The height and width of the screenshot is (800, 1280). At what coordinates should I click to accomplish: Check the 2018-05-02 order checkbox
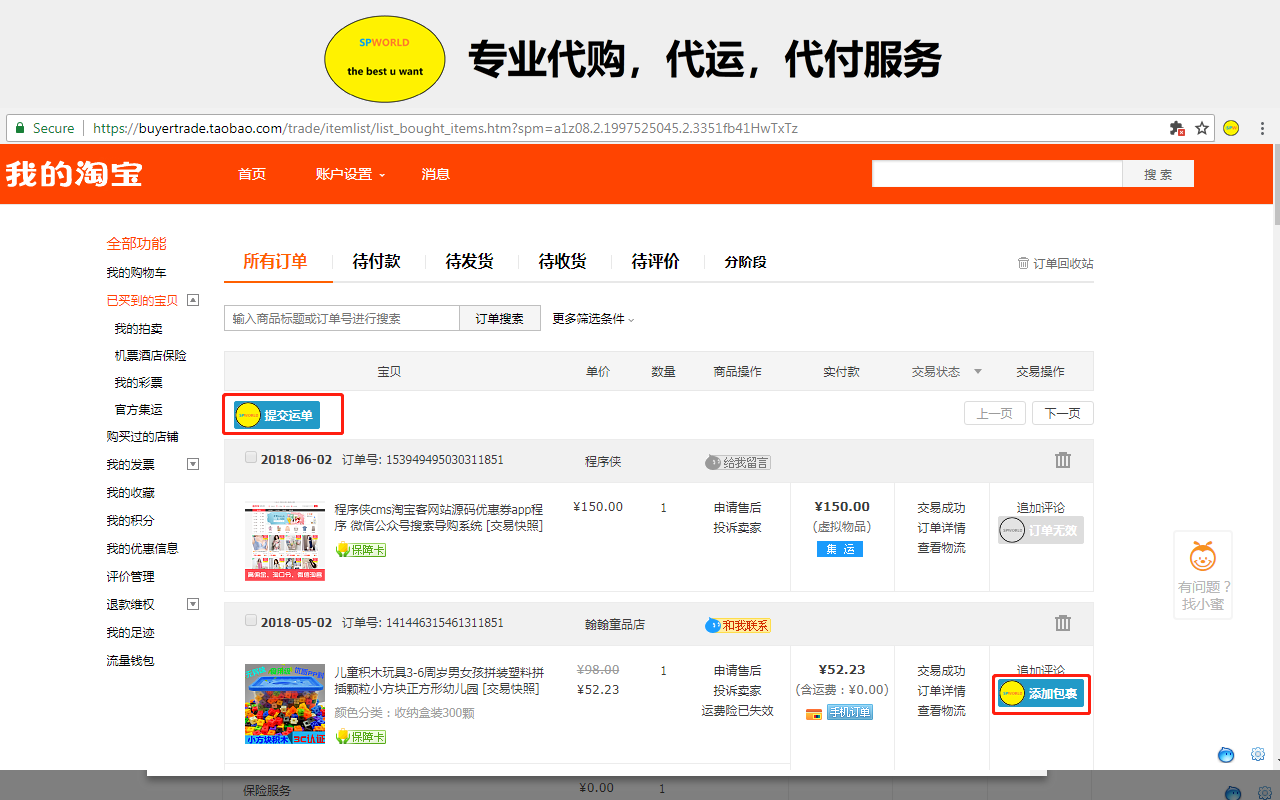pos(251,620)
